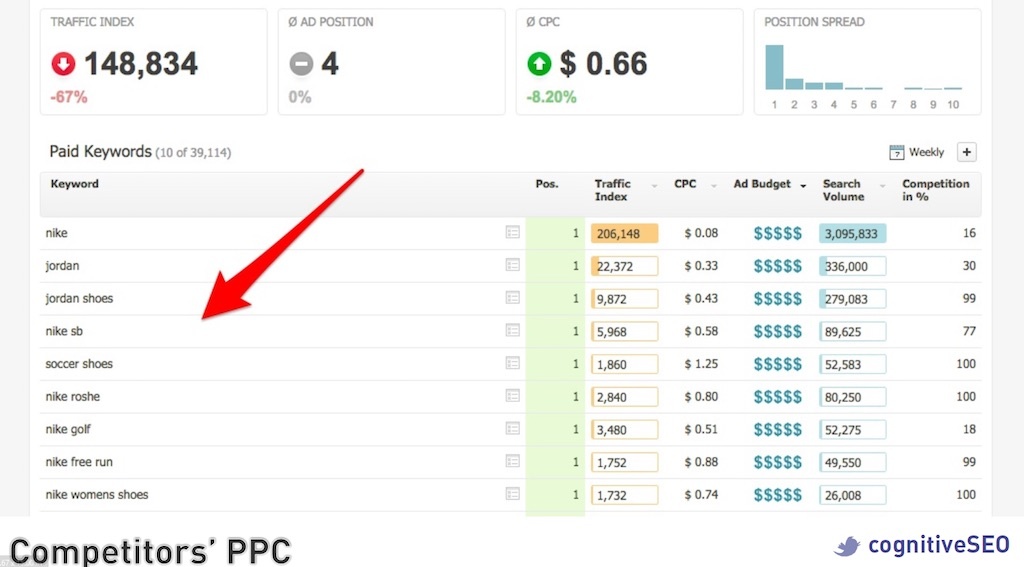Click the gray minus Ad Position icon
This screenshot has height=567, width=1024.
pyautogui.click(x=301, y=65)
